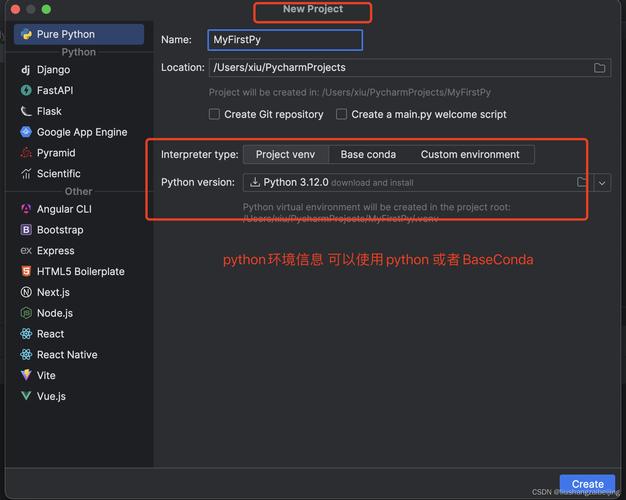
Task: Click the green zoom window button
Action: tap(46, 9)
